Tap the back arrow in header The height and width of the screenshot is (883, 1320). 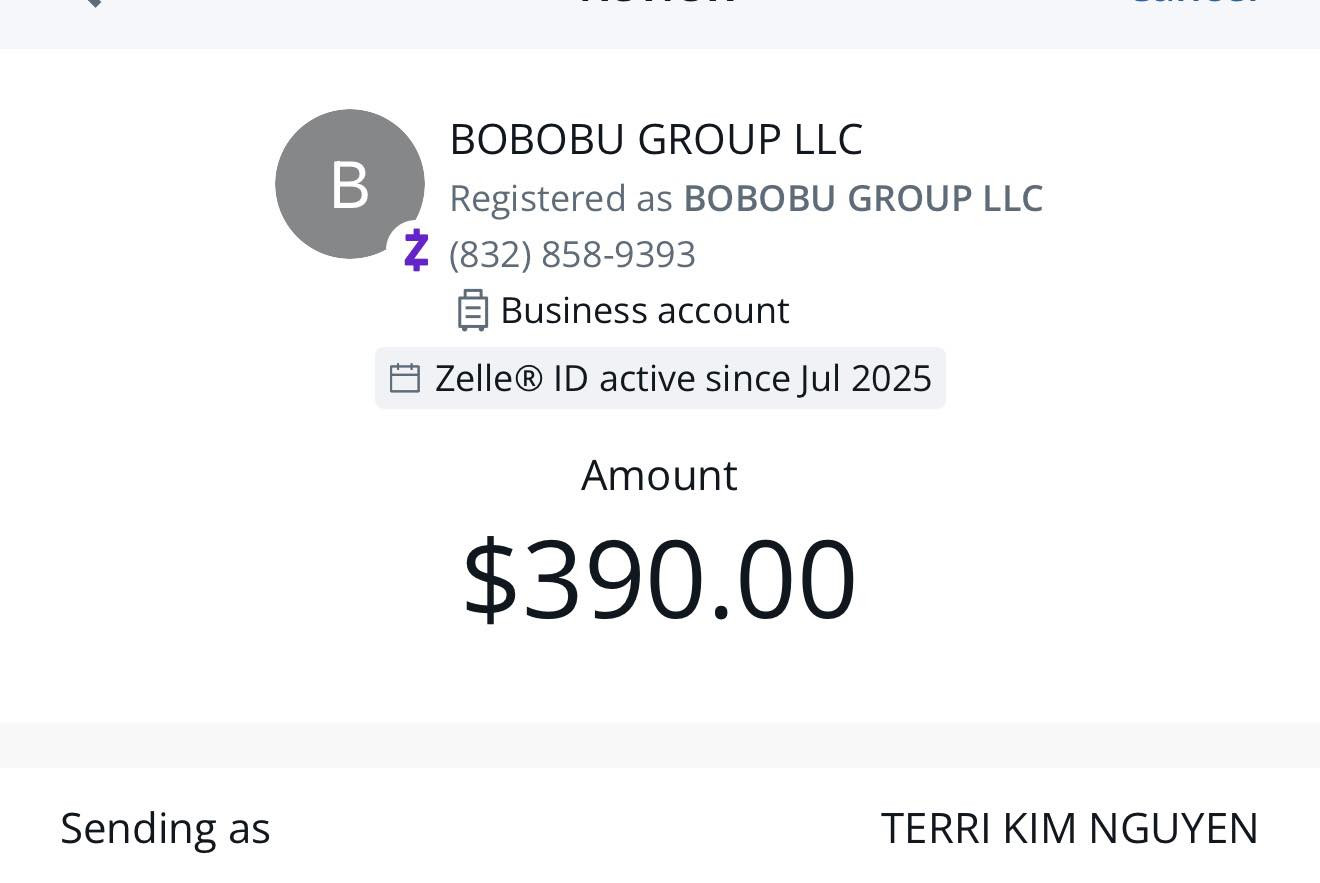92,3
